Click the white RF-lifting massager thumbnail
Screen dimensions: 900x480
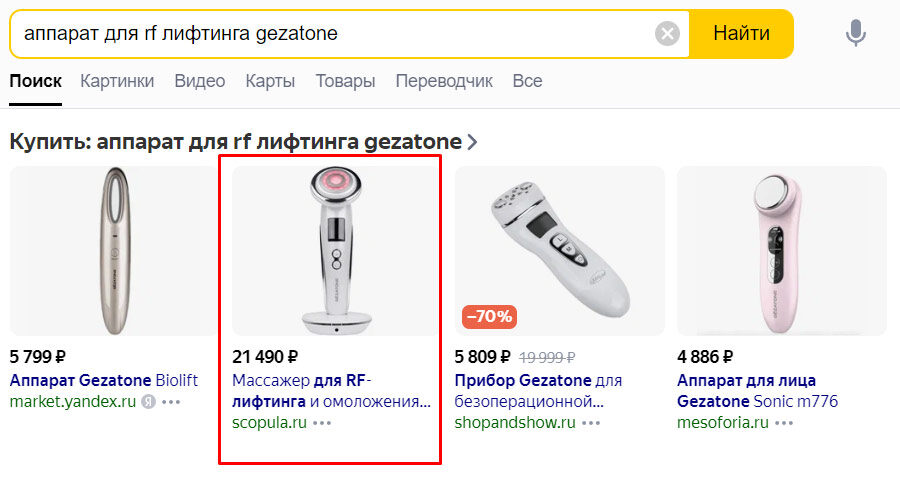pos(337,250)
